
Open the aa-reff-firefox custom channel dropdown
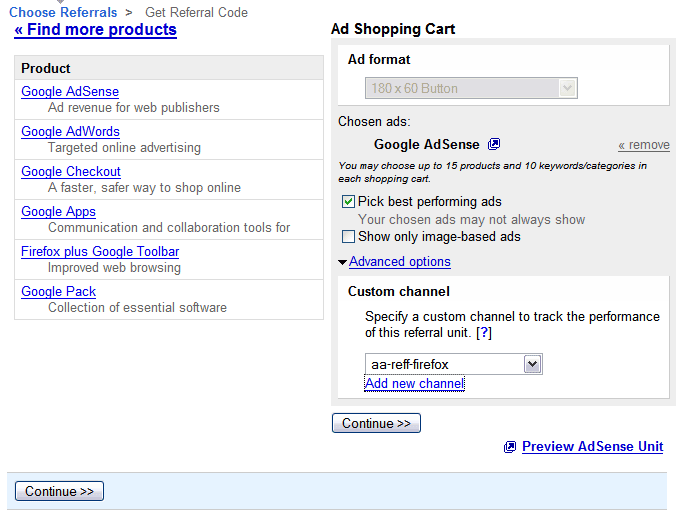tap(453, 364)
